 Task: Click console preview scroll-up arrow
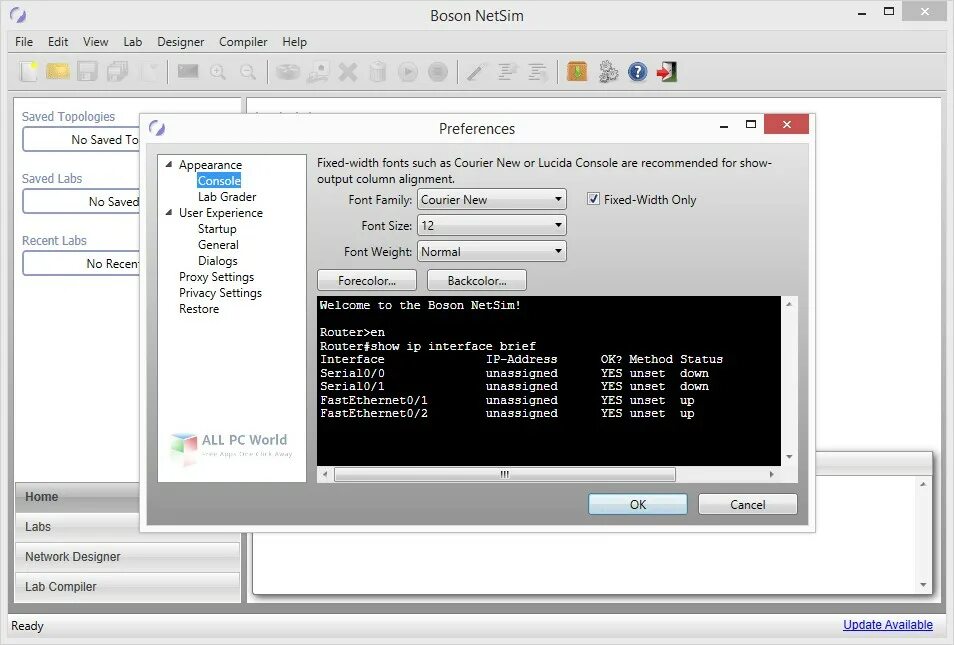[x=789, y=304]
